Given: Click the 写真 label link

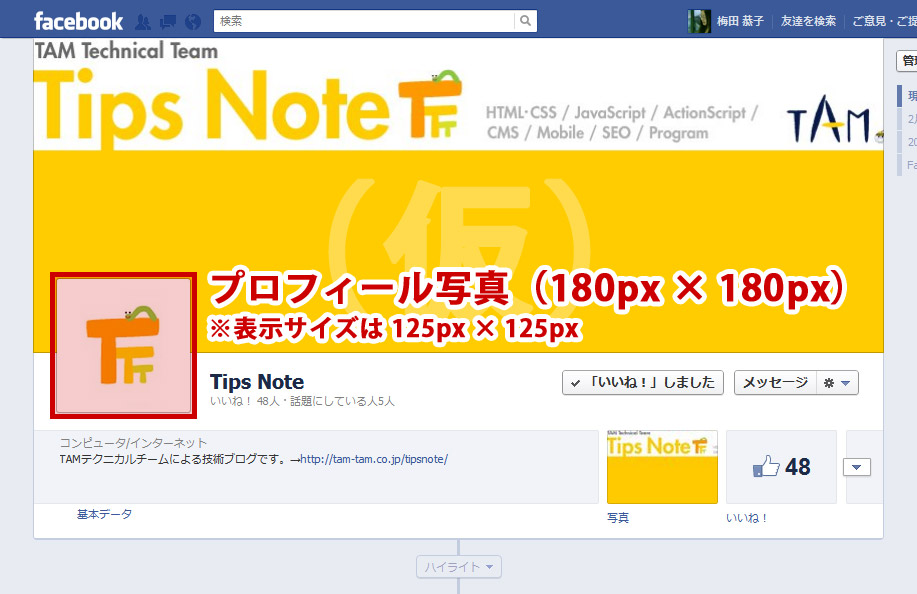Looking at the screenshot, I should point(618,518).
